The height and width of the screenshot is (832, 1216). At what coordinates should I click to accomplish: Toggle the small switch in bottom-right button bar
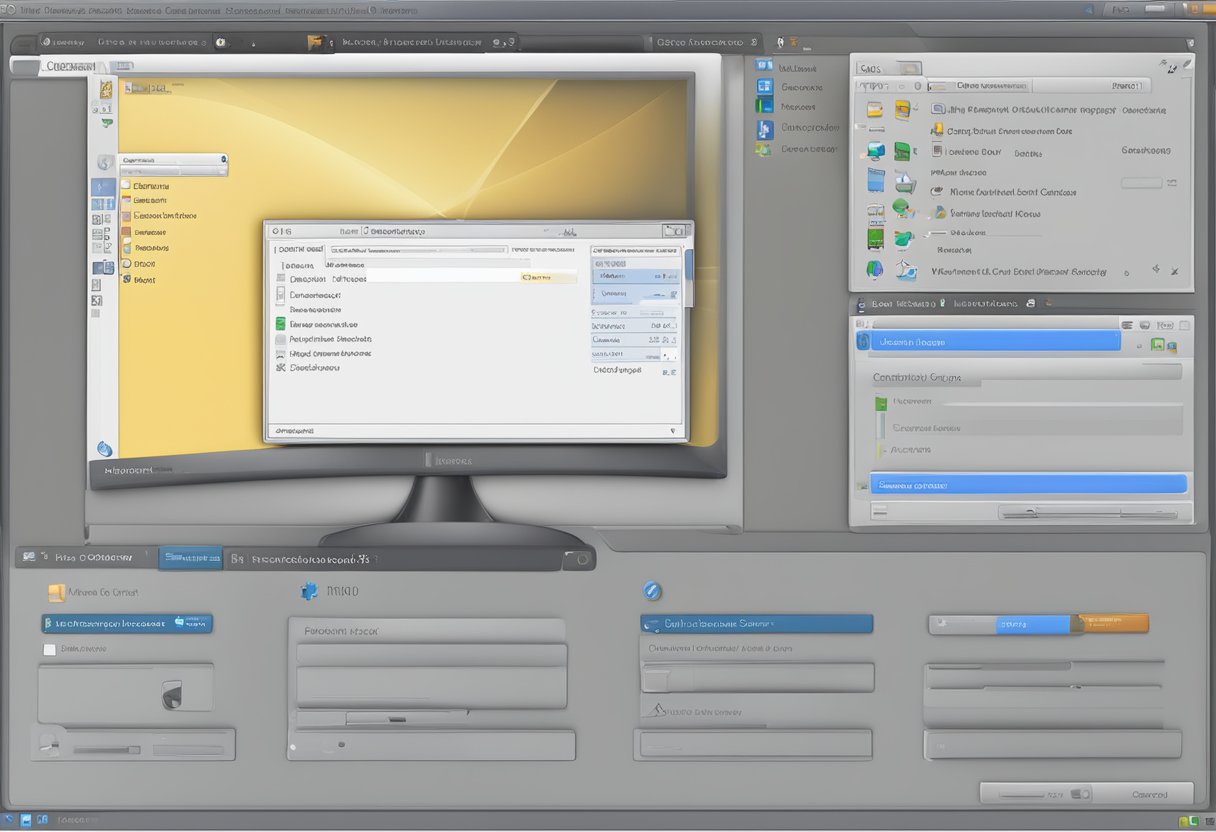1079,794
